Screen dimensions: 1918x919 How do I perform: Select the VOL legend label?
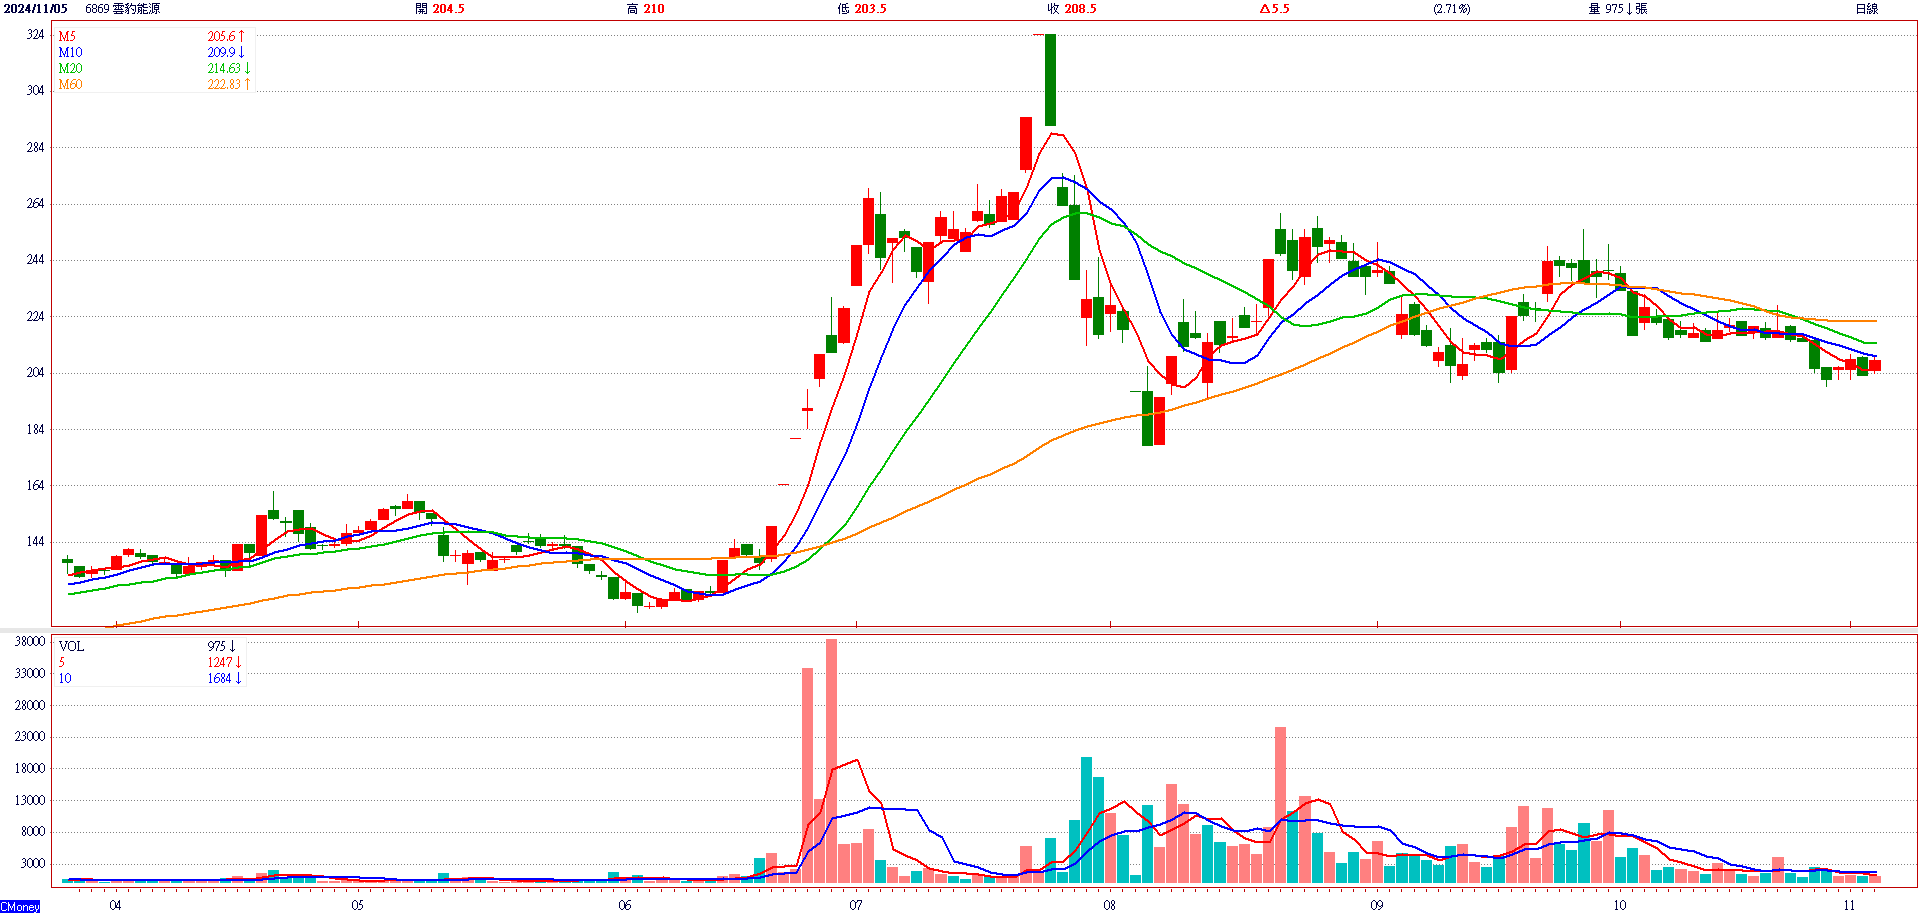(x=71, y=646)
